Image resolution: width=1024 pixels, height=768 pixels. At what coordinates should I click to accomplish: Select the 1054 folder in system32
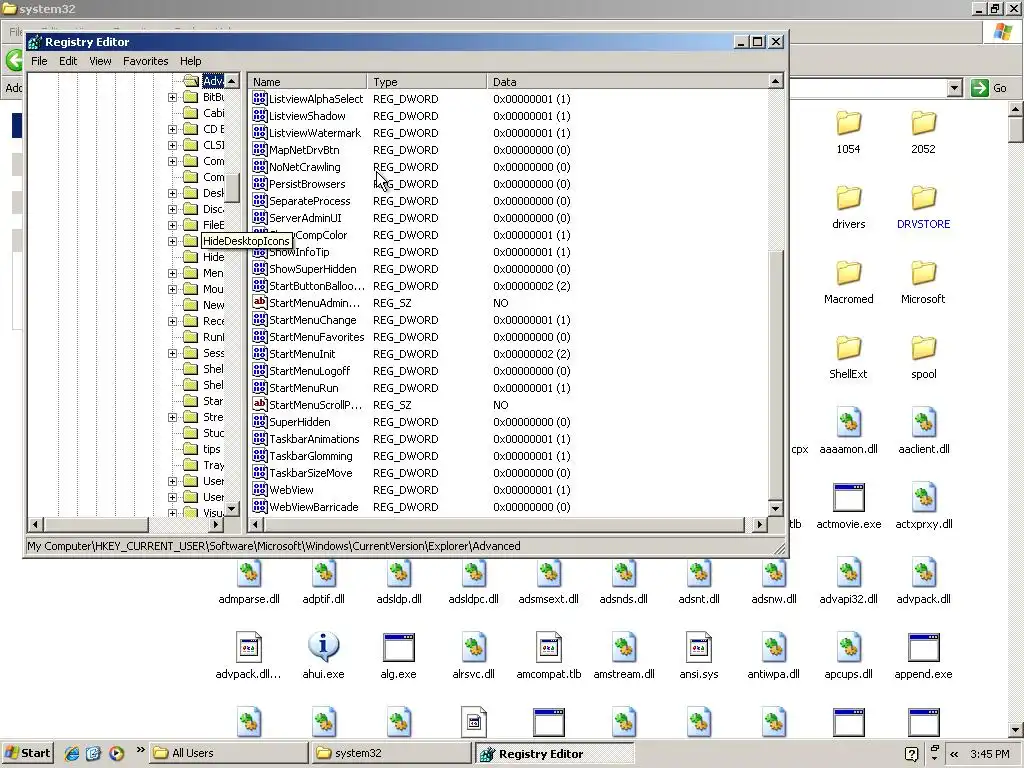click(848, 123)
